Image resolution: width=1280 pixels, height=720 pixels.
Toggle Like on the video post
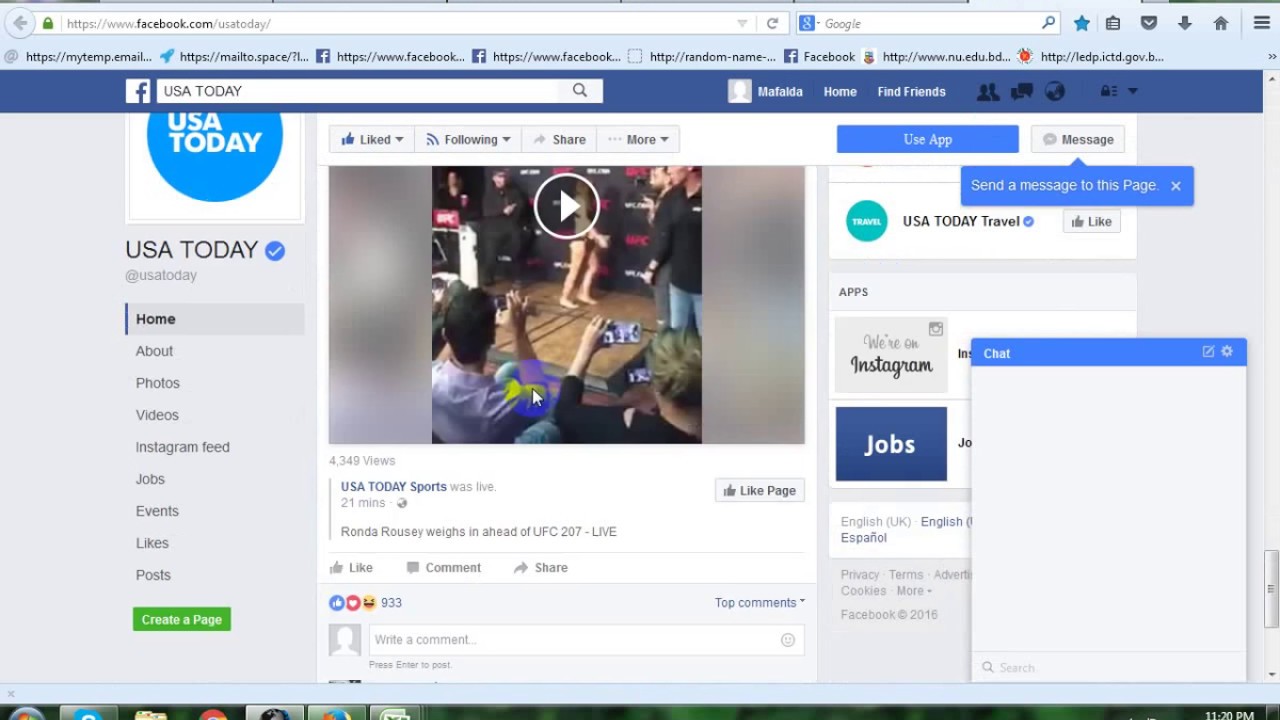pos(351,568)
